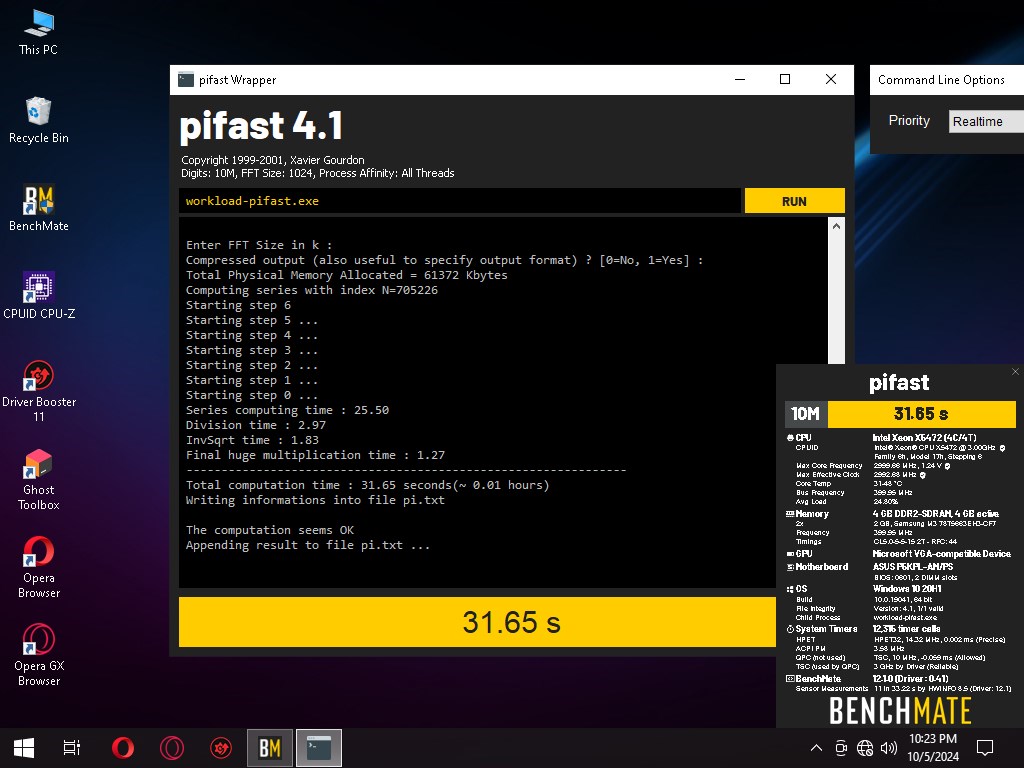Open Driver Booster 11 desktop shortcut
Image resolution: width=1024 pixels, height=768 pixels.
coord(39,391)
